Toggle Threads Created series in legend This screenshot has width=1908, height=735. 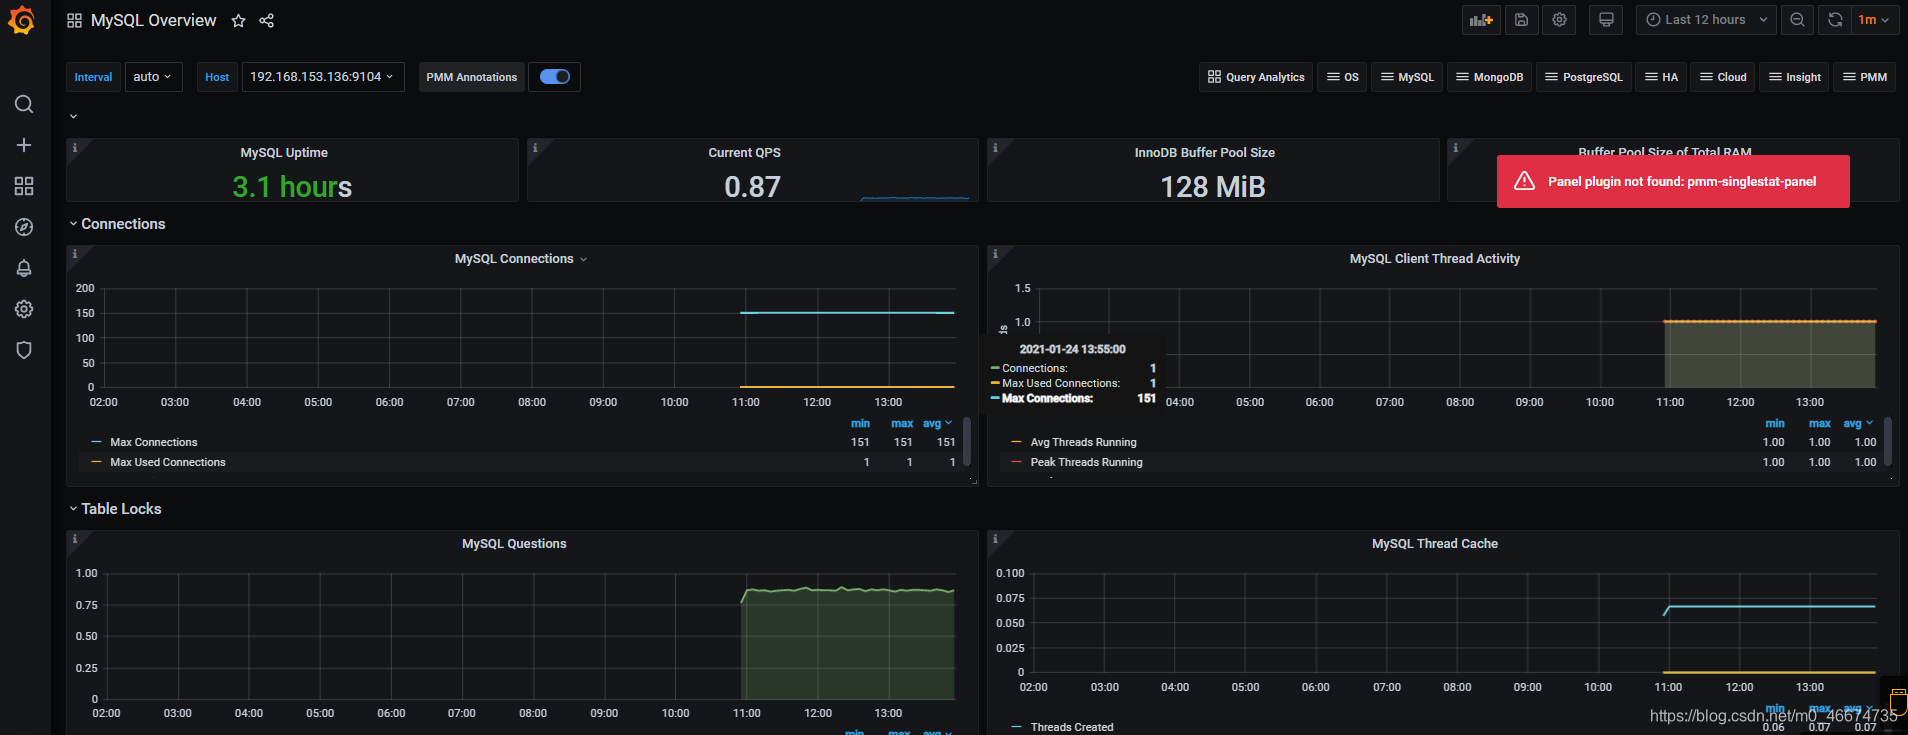point(1071,727)
